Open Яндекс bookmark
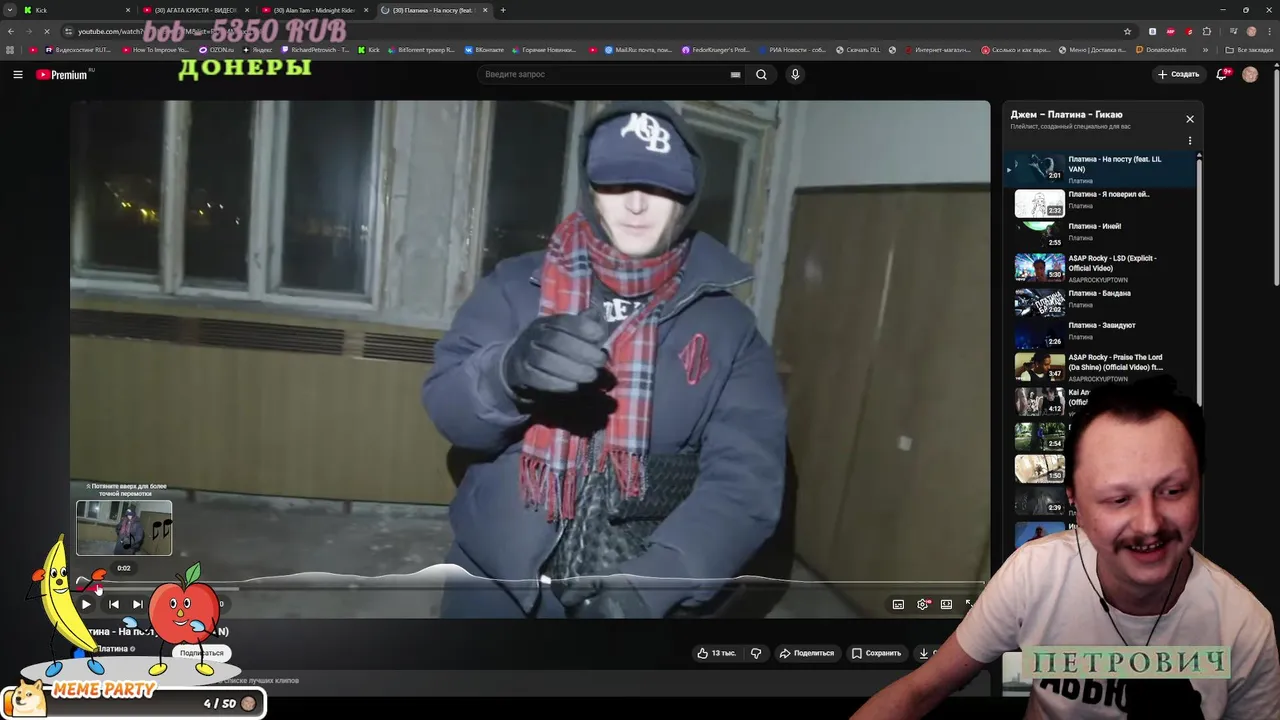This screenshot has height=720, width=1280. pos(258,50)
